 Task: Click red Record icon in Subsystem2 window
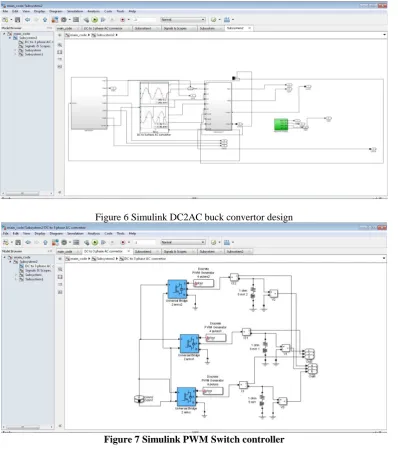122,20
